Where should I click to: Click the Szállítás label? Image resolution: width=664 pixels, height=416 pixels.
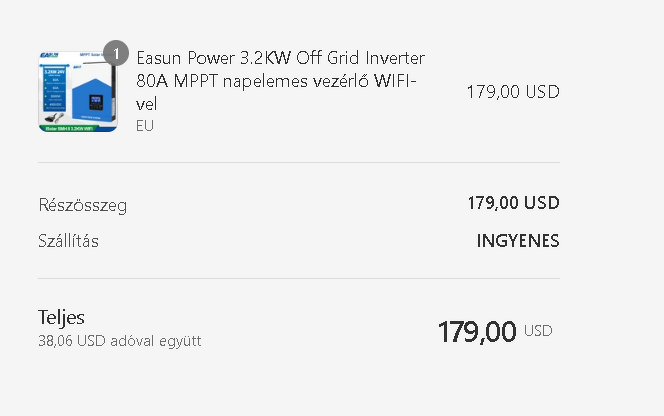68,241
